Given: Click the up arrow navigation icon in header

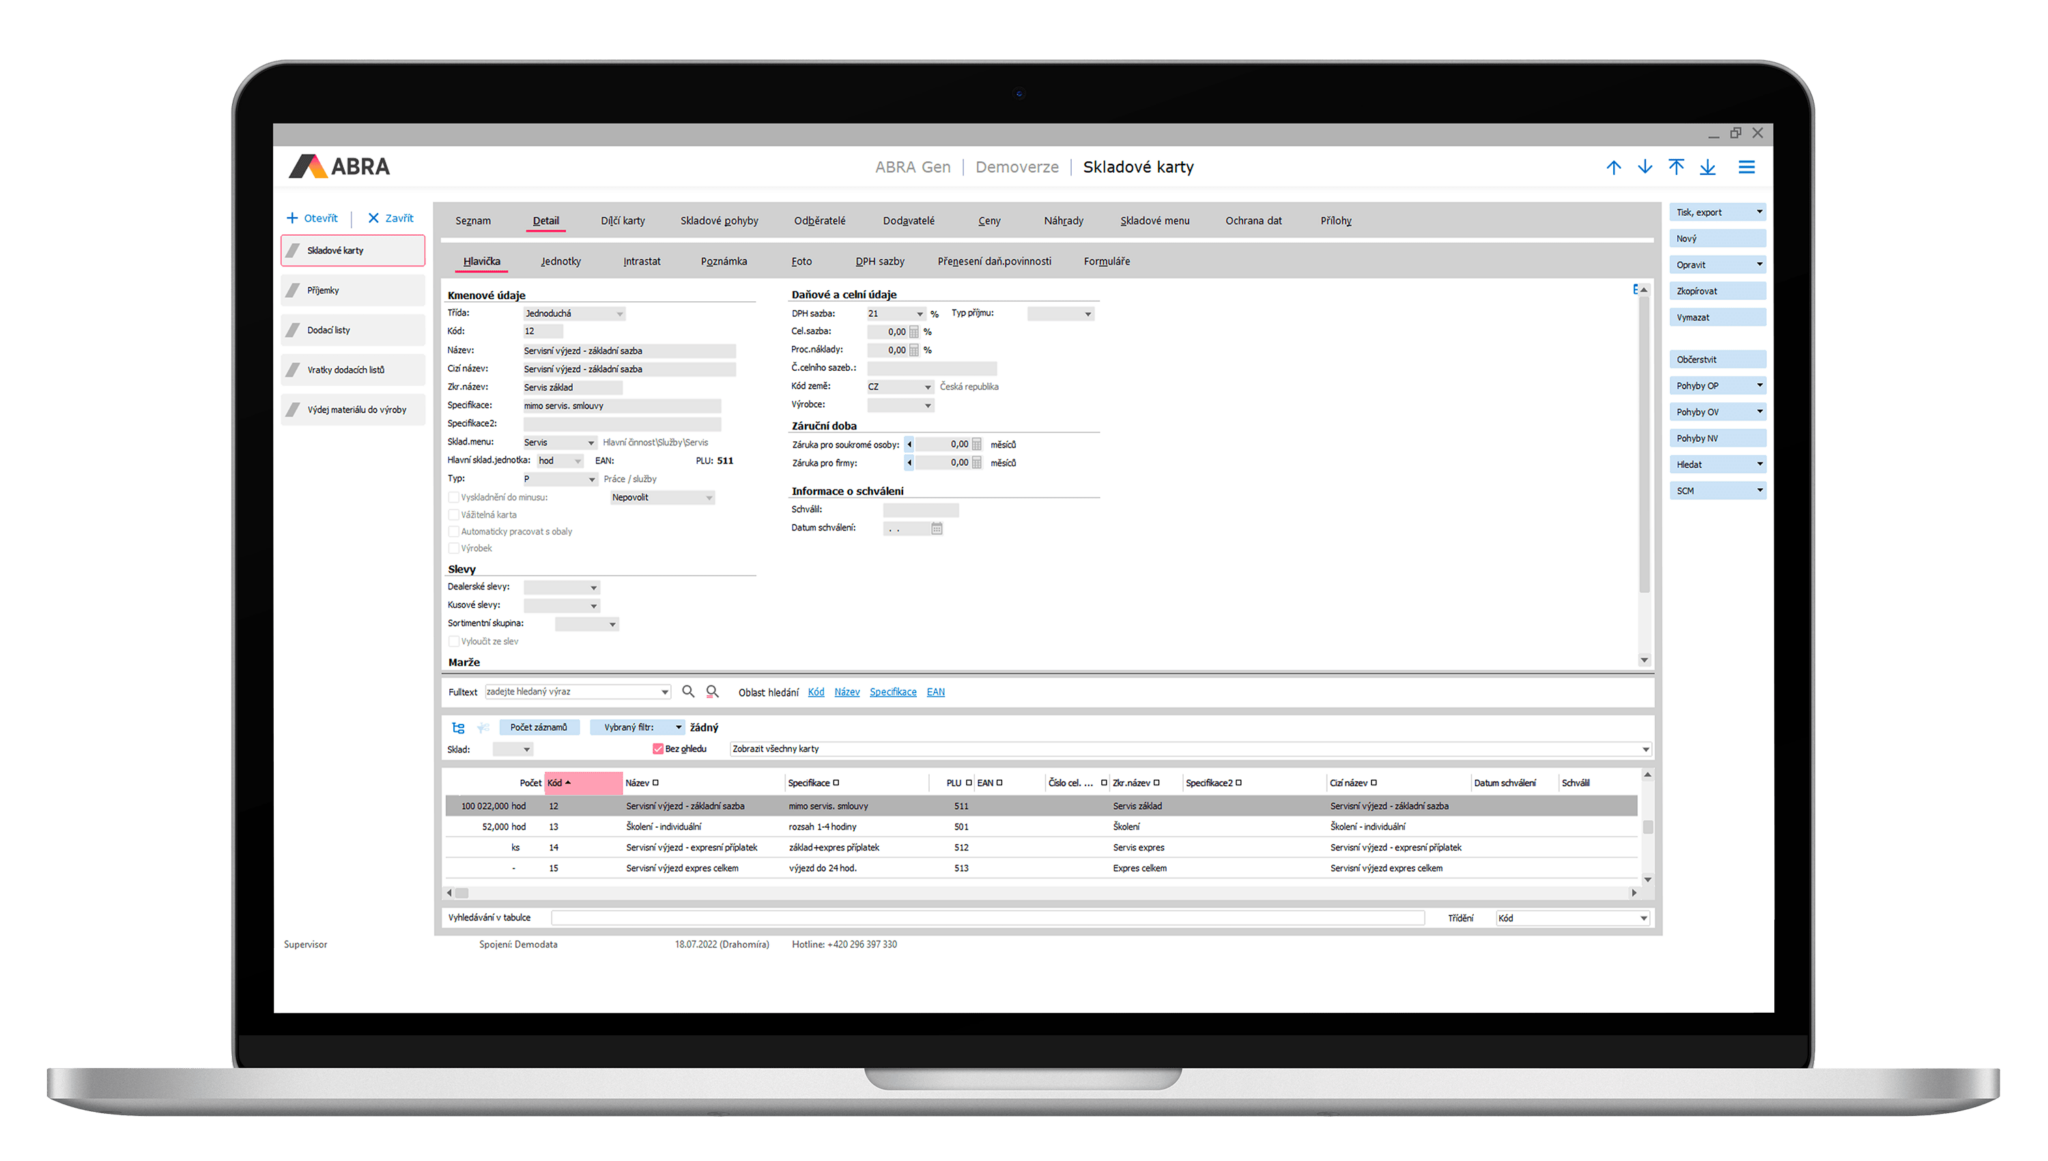Looking at the screenshot, I should (x=1614, y=167).
